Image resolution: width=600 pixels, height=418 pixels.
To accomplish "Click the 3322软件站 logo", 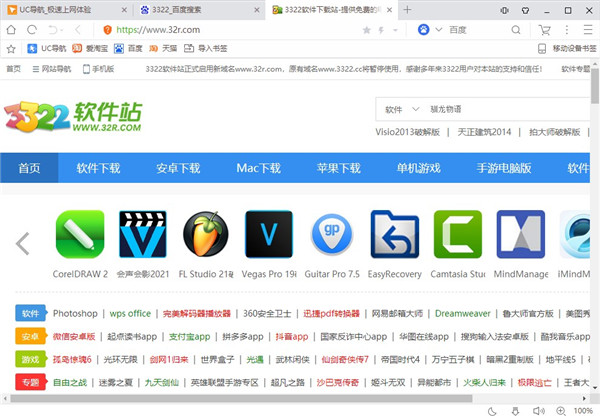I will pyautogui.click(x=73, y=117).
